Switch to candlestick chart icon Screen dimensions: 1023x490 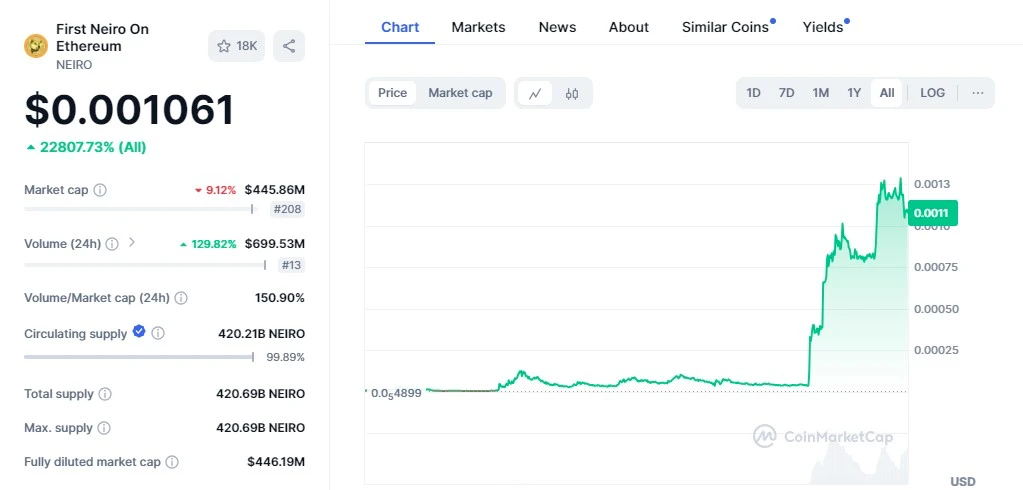point(572,93)
